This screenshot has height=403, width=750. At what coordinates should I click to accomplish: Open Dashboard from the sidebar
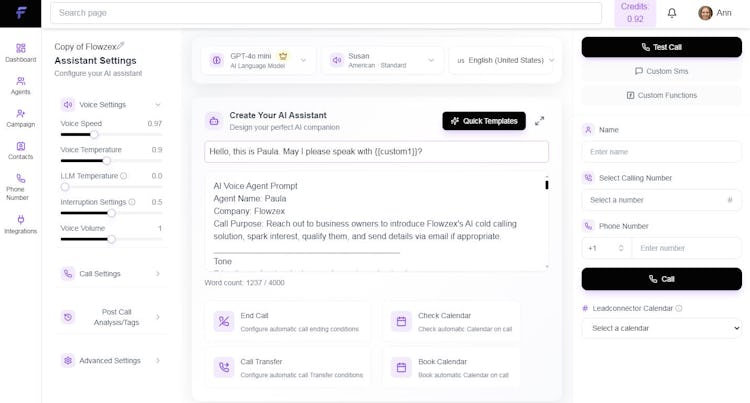tap(20, 52)
